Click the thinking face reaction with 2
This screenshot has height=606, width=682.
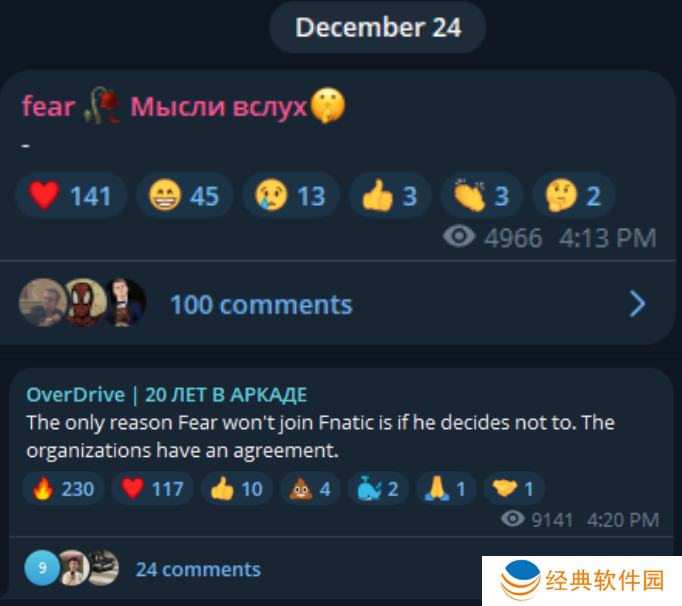[574, 195]
